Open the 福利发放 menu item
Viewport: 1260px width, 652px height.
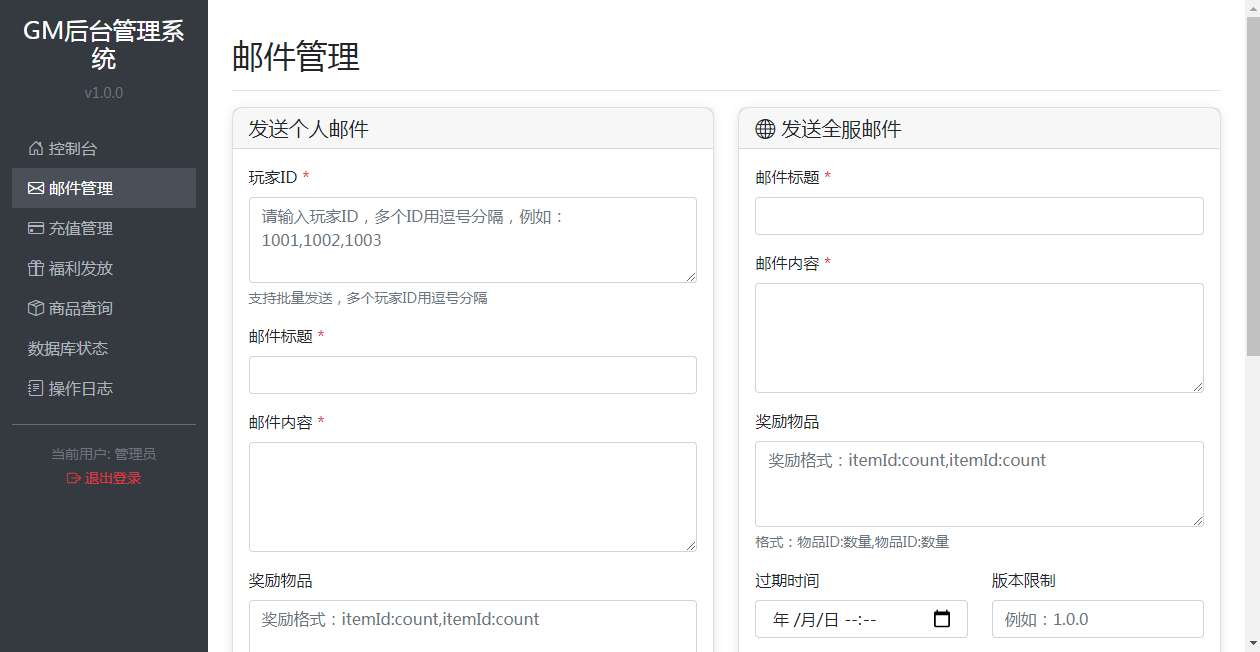[80, 269]
